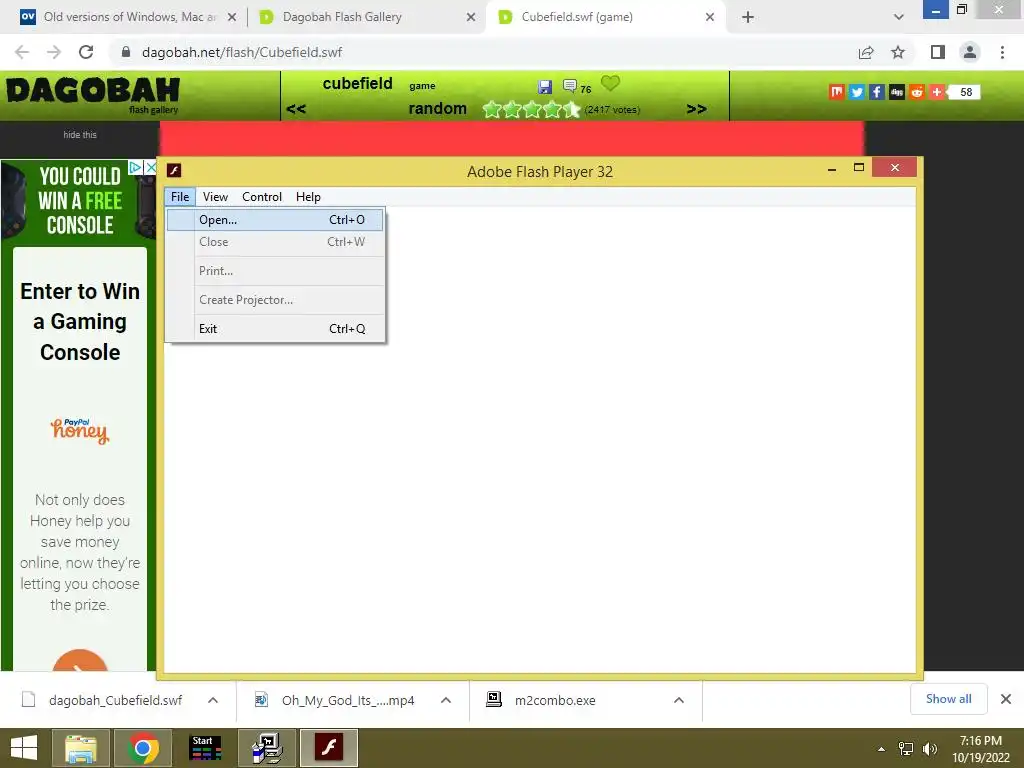Open the Control menu in Flash Player

tap(261, 197)
